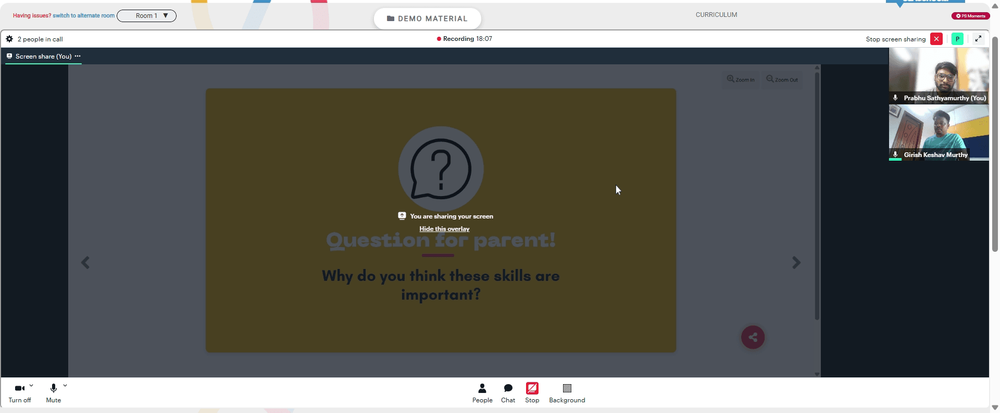This screenshot has width=1000, height=413.
Task: Stop screen sharing via red Stop icon
Action: (532, 393)
